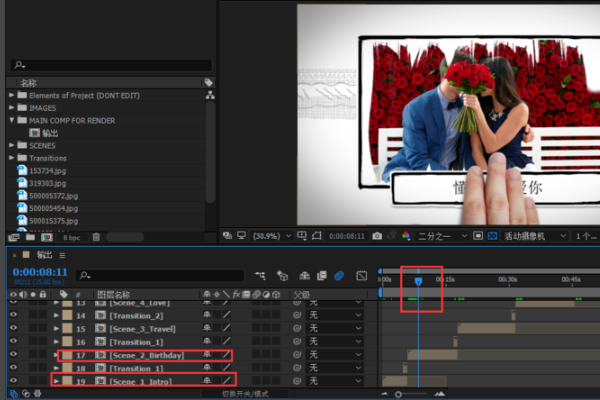The image size is (600, 400).
Task: Click the snapshot camera icon in viewer
Action: [377, 236]
